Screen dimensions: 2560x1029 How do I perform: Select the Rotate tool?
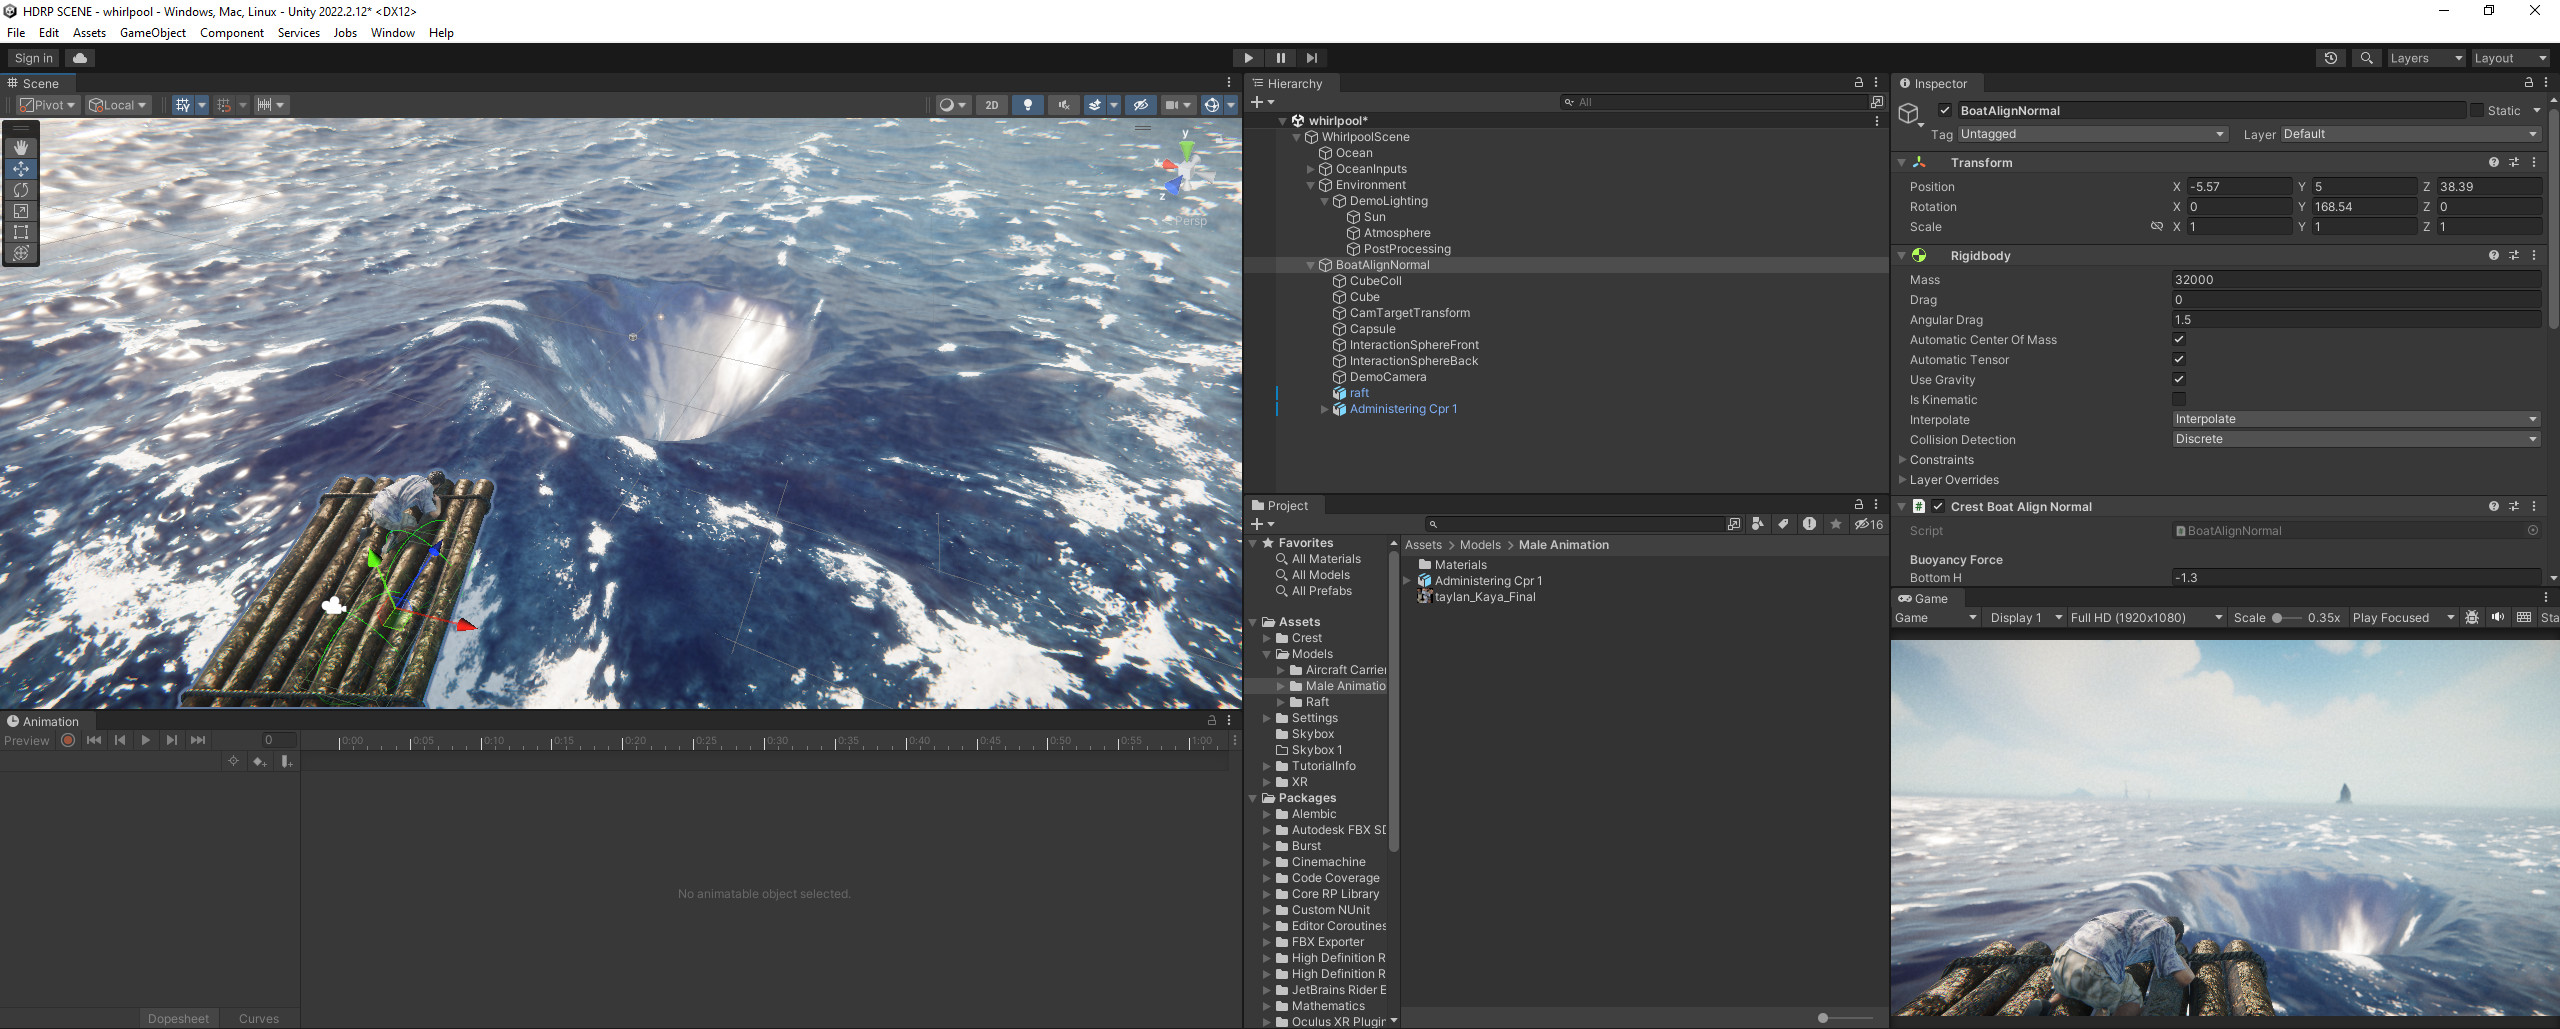[21, 190]
